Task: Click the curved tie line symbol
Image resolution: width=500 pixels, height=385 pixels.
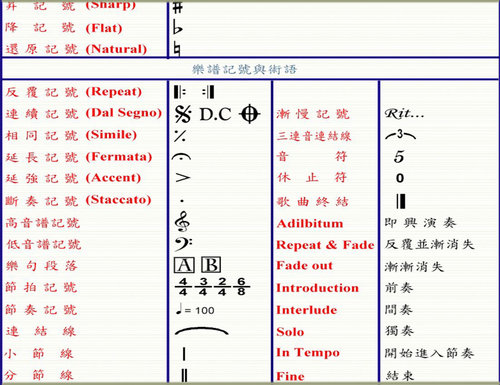Action: [201, 331]
